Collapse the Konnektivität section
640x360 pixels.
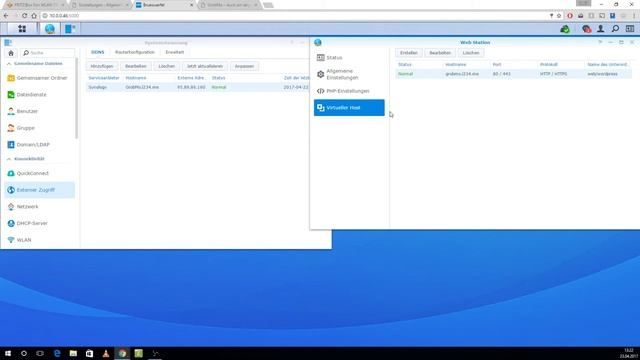click(x=9, y=159)
